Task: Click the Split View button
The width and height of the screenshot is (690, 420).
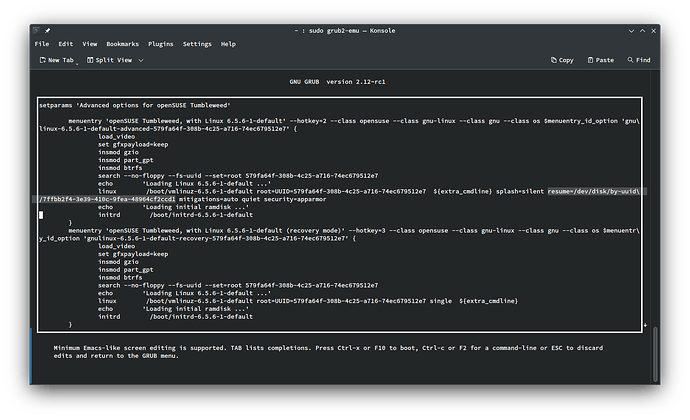Action: point(109,60)
